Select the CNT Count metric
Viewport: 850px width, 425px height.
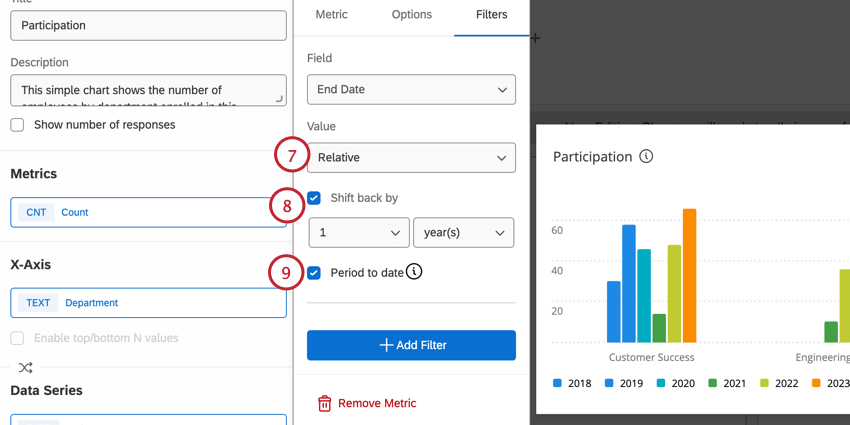click(148, 212)
